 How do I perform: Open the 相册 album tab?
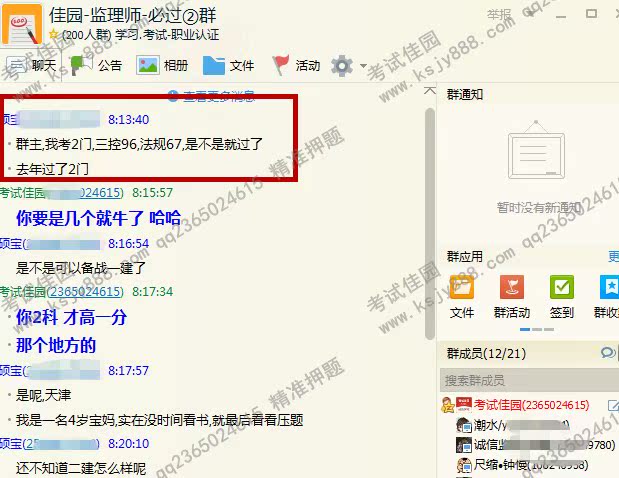pos(163,66)
